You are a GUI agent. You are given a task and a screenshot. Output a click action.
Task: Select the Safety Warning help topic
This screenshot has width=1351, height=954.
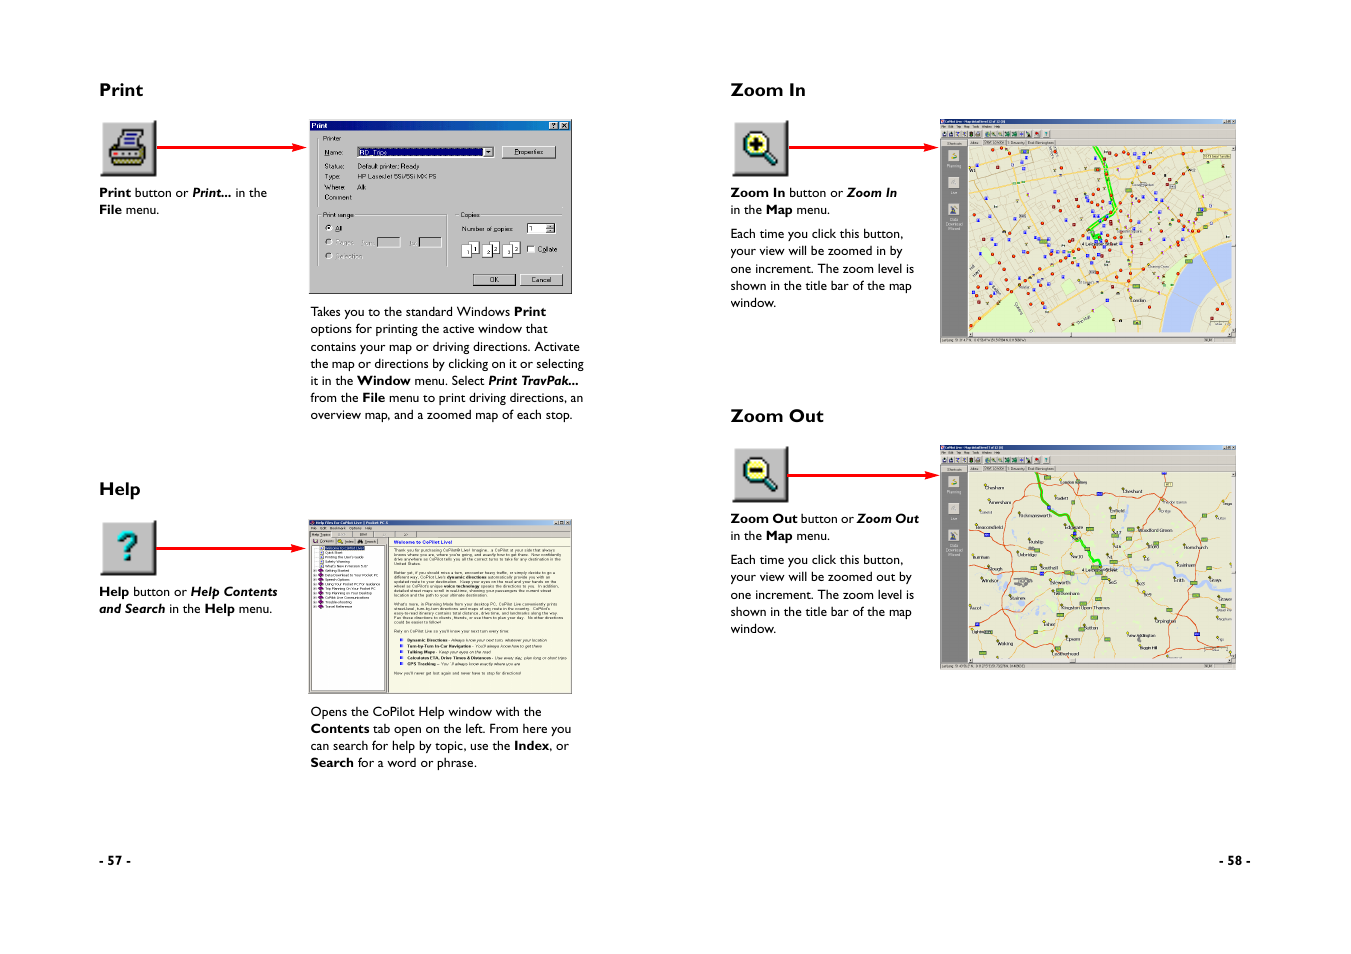(337, 562)
